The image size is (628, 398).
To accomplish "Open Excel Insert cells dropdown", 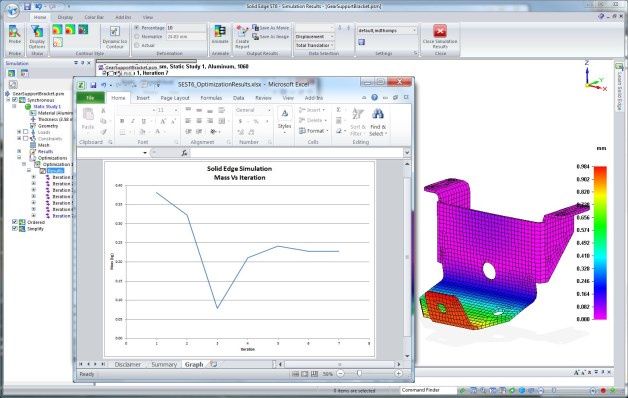I will pyautogui.click(x=312, y=110).
